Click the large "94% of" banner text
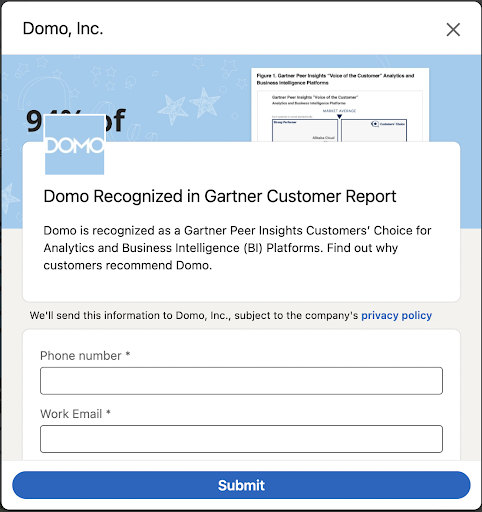Screen dimensions: 482x512 tap(76, 121)
